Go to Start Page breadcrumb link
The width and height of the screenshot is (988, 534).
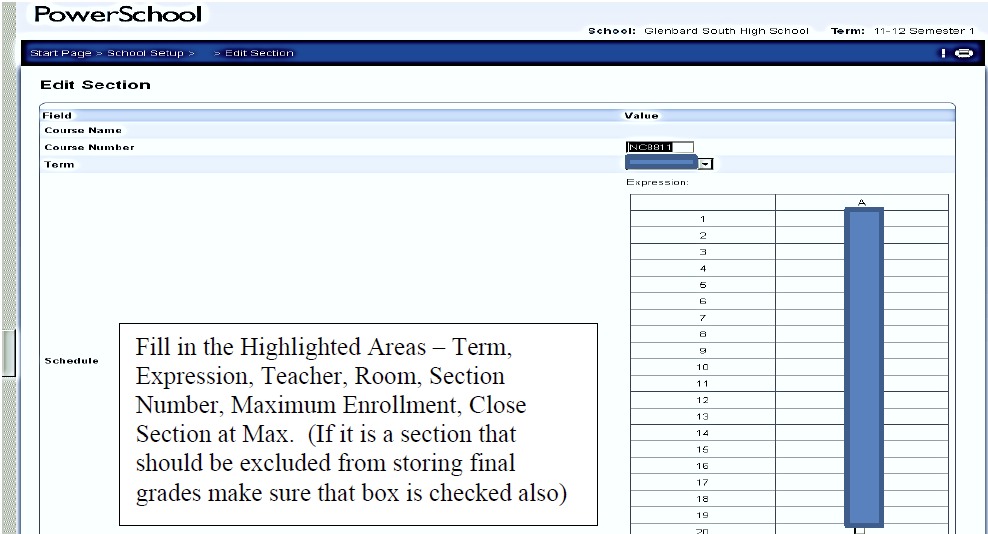tap(61, 53)
